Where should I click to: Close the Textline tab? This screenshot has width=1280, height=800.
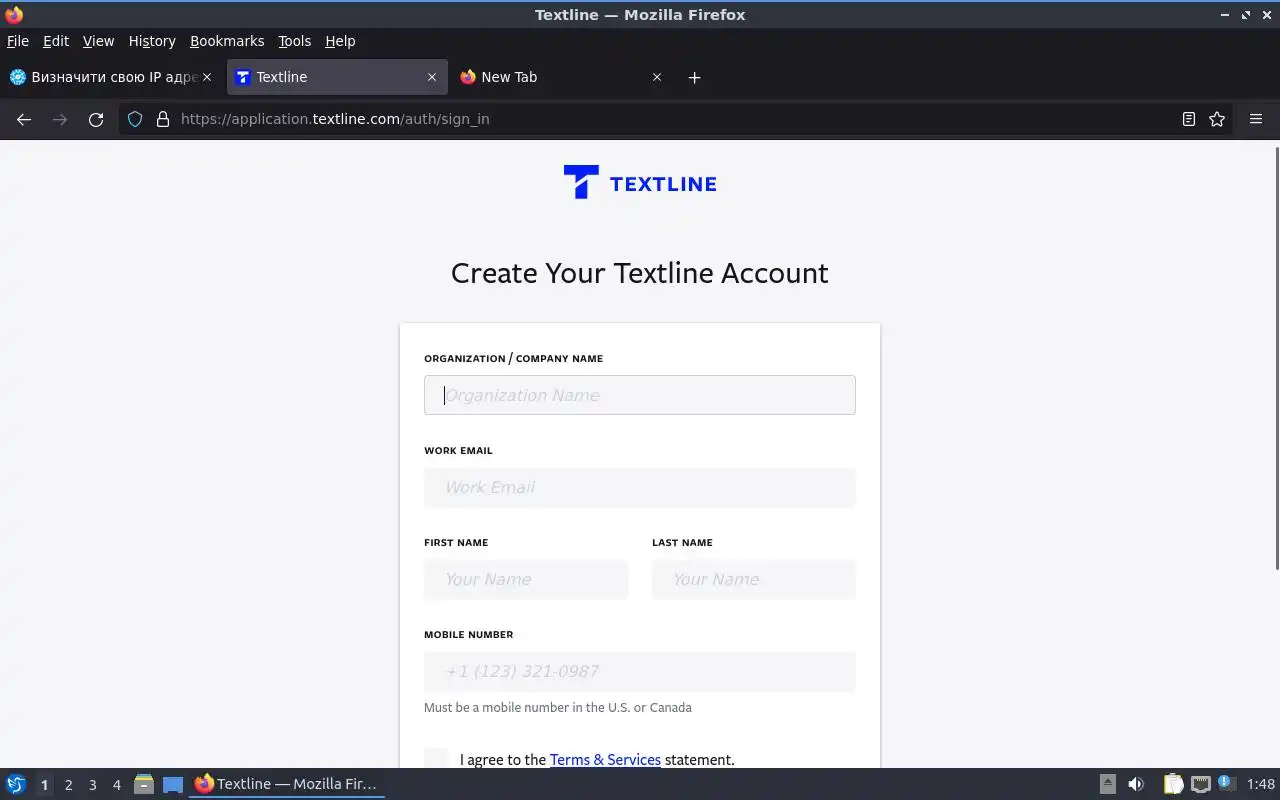click(432, 77)
